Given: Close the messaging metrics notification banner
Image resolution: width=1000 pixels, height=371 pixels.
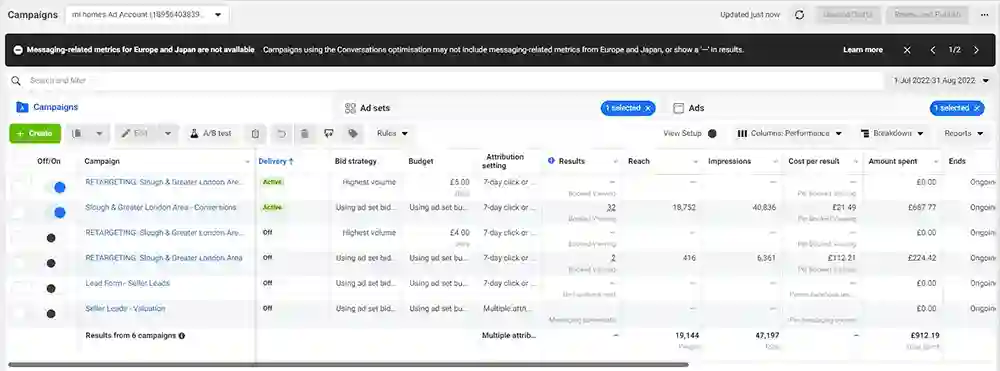Looking at the screenshot, I should point(907,50).
